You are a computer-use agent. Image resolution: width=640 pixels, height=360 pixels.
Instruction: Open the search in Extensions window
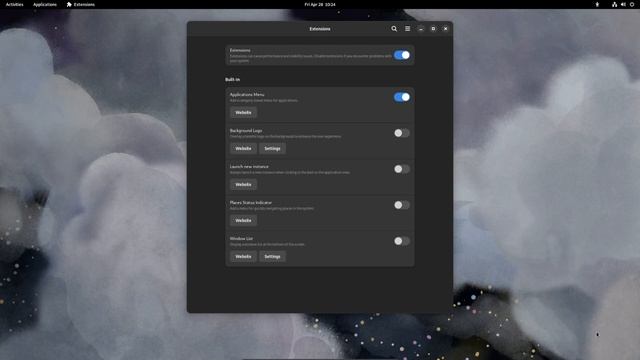coord(394,29)
